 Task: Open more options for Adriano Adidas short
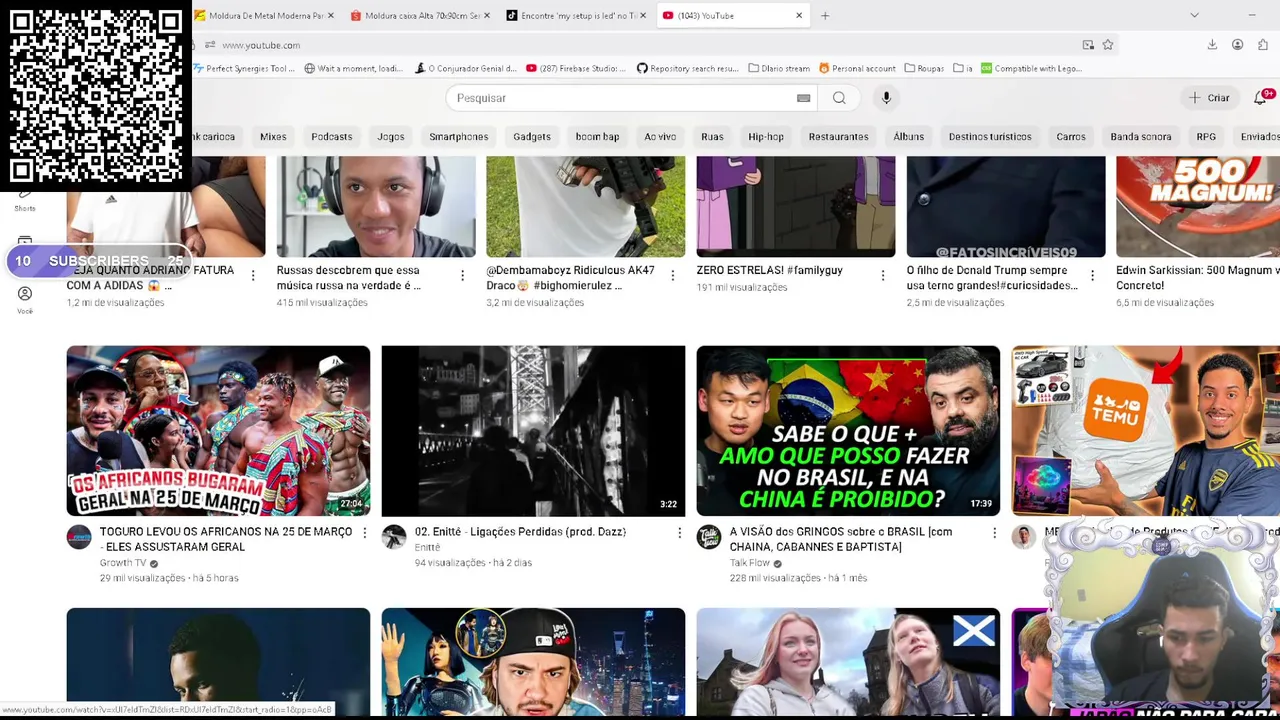(252, 276)
